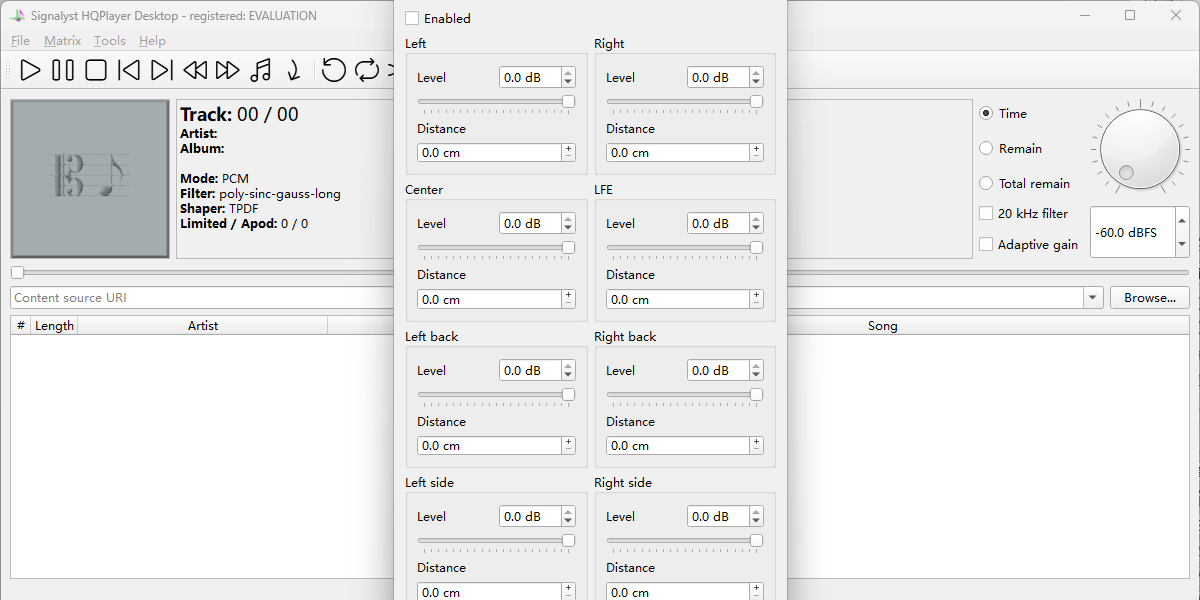Open the Tools menu
The image size is (1200, 600).
point(110,41)
